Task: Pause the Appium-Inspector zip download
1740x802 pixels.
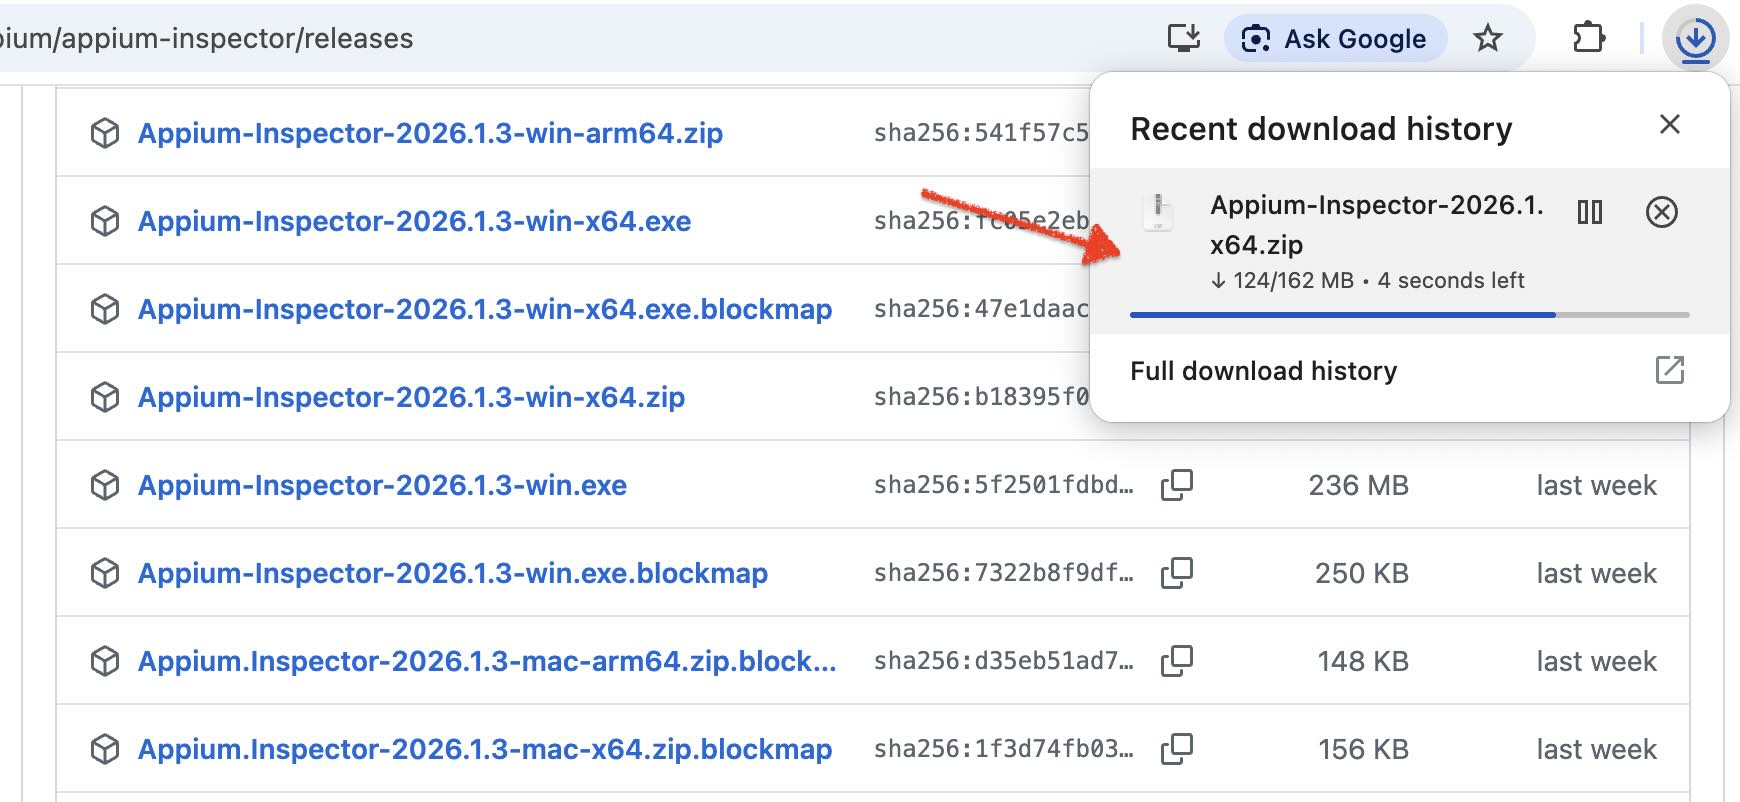Action: click(1589, 212)
